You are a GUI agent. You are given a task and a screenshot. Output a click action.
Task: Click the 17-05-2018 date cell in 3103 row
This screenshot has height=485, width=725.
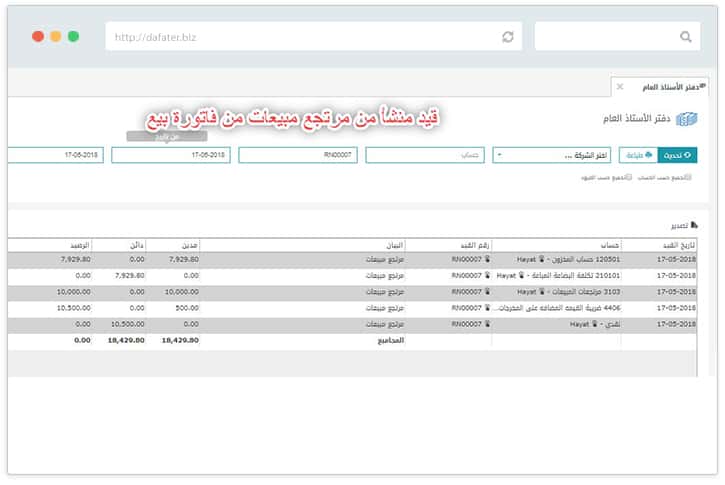[x=676, y=292]
